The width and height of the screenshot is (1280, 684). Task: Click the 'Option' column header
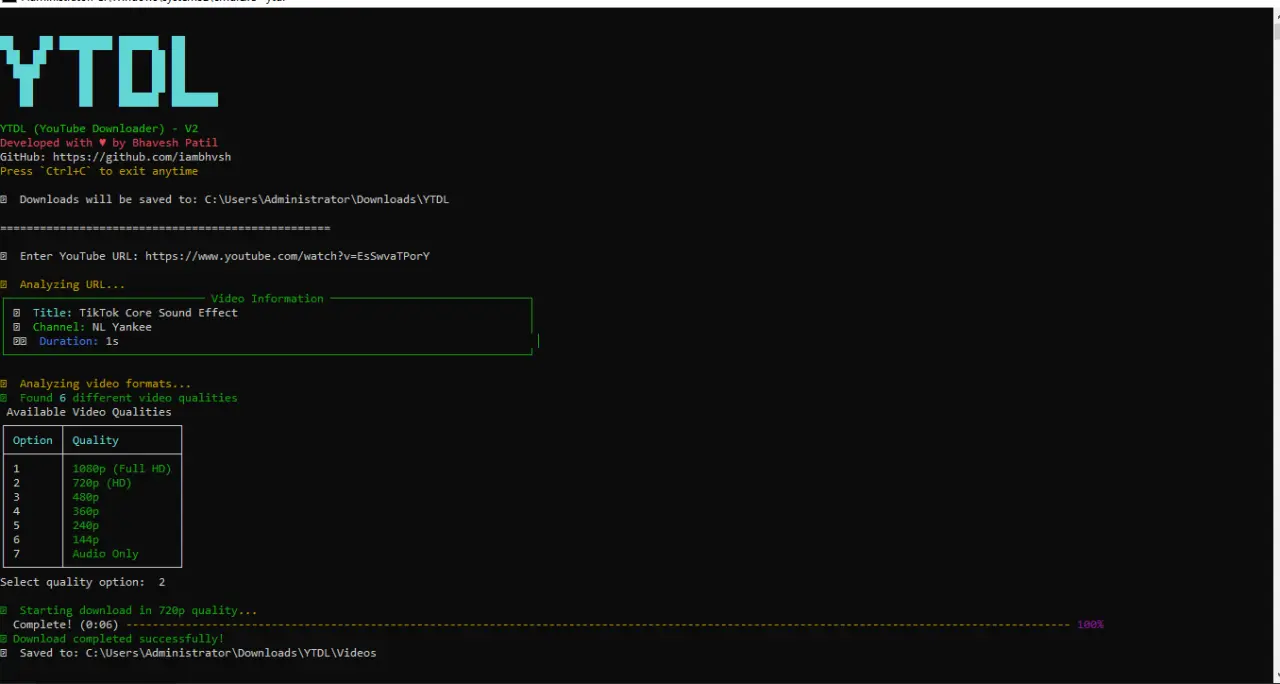pyautogui.click(x=33, y=440)
